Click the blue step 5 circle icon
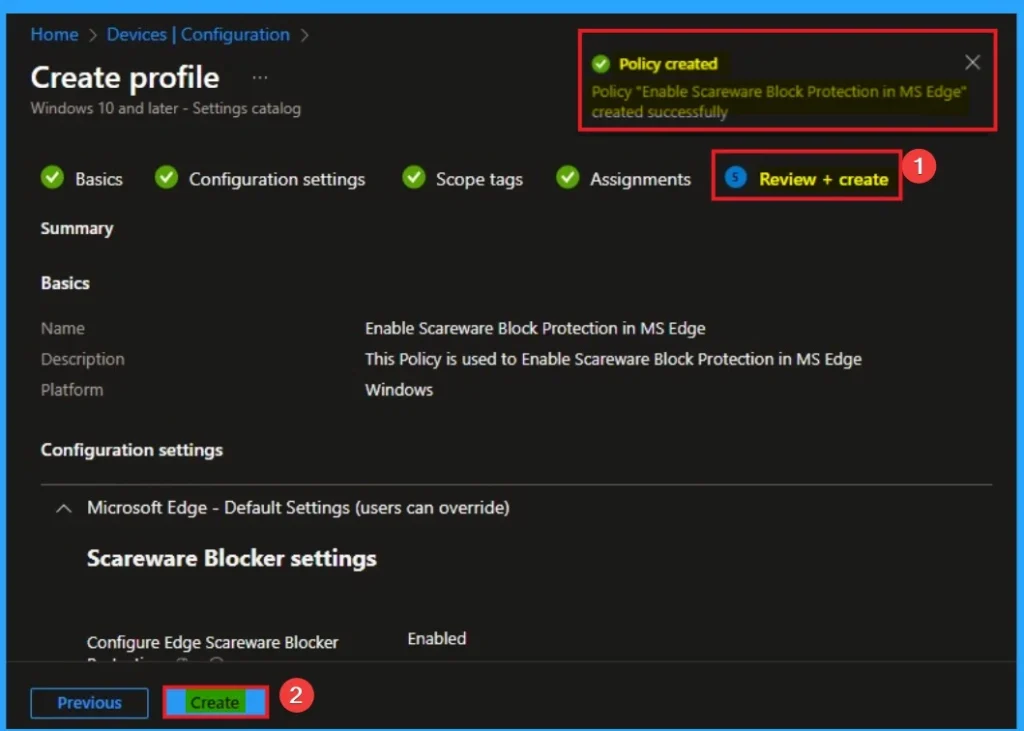 coord(735,177)
